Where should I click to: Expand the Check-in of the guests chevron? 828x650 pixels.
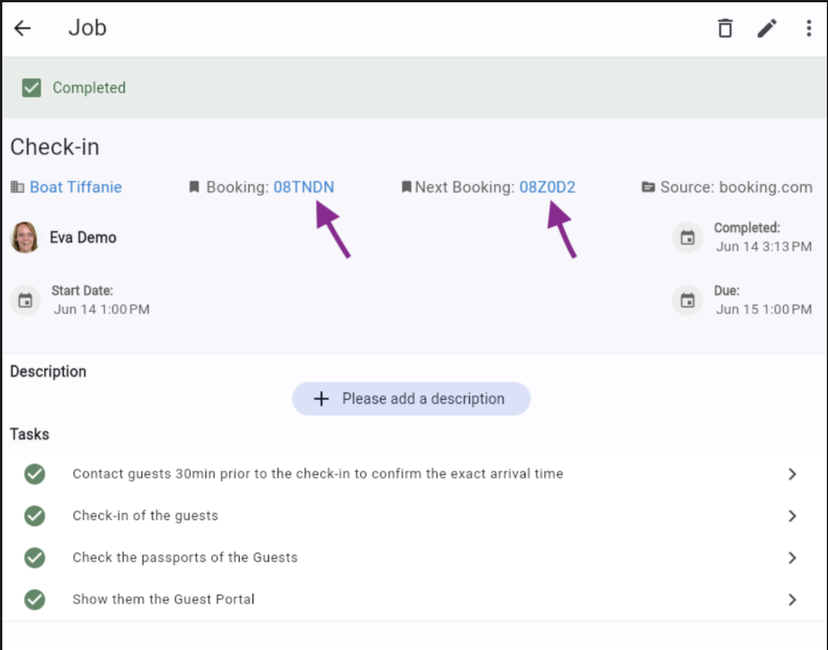tap(791, 516)
